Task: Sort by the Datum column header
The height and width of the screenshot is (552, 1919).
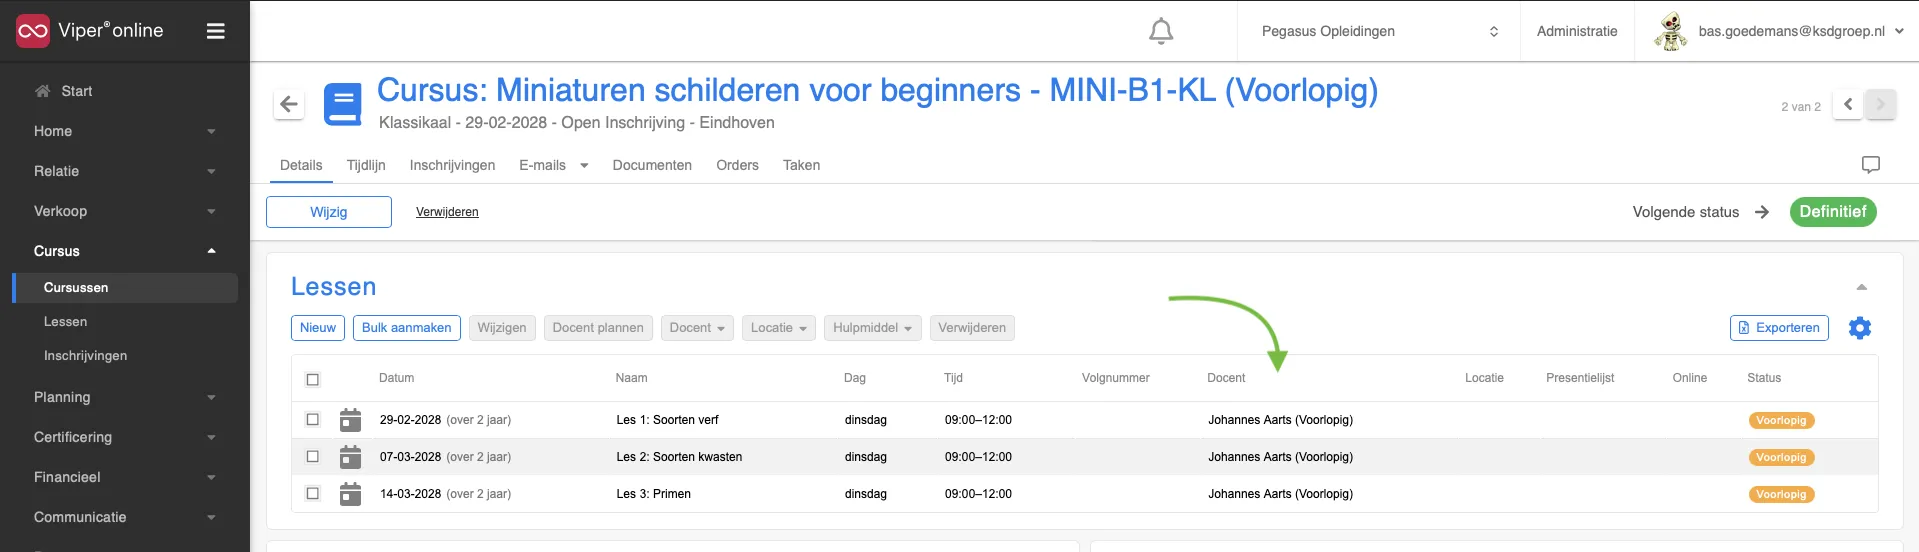Action: click(396, 378)
